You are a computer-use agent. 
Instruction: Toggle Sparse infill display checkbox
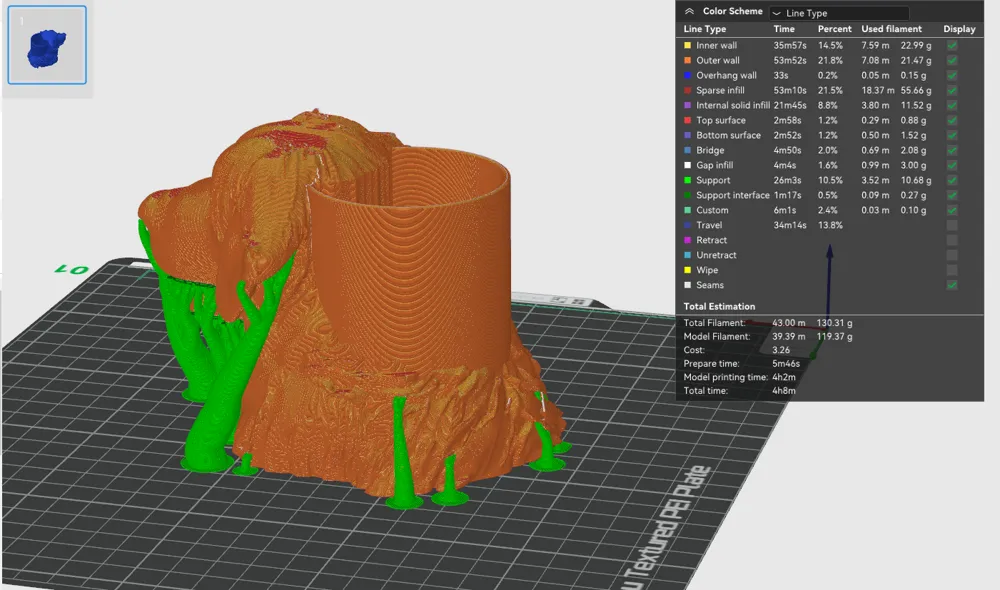[x=952, y=90]
